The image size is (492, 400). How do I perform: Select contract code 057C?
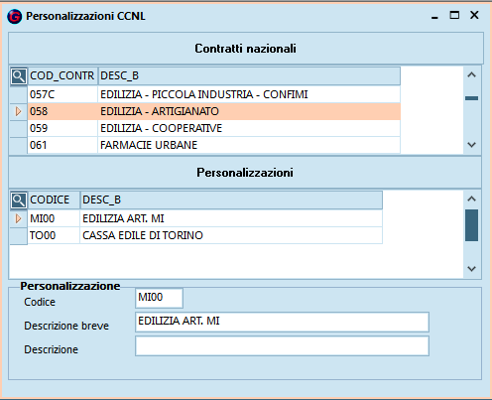tap(62, 94)
